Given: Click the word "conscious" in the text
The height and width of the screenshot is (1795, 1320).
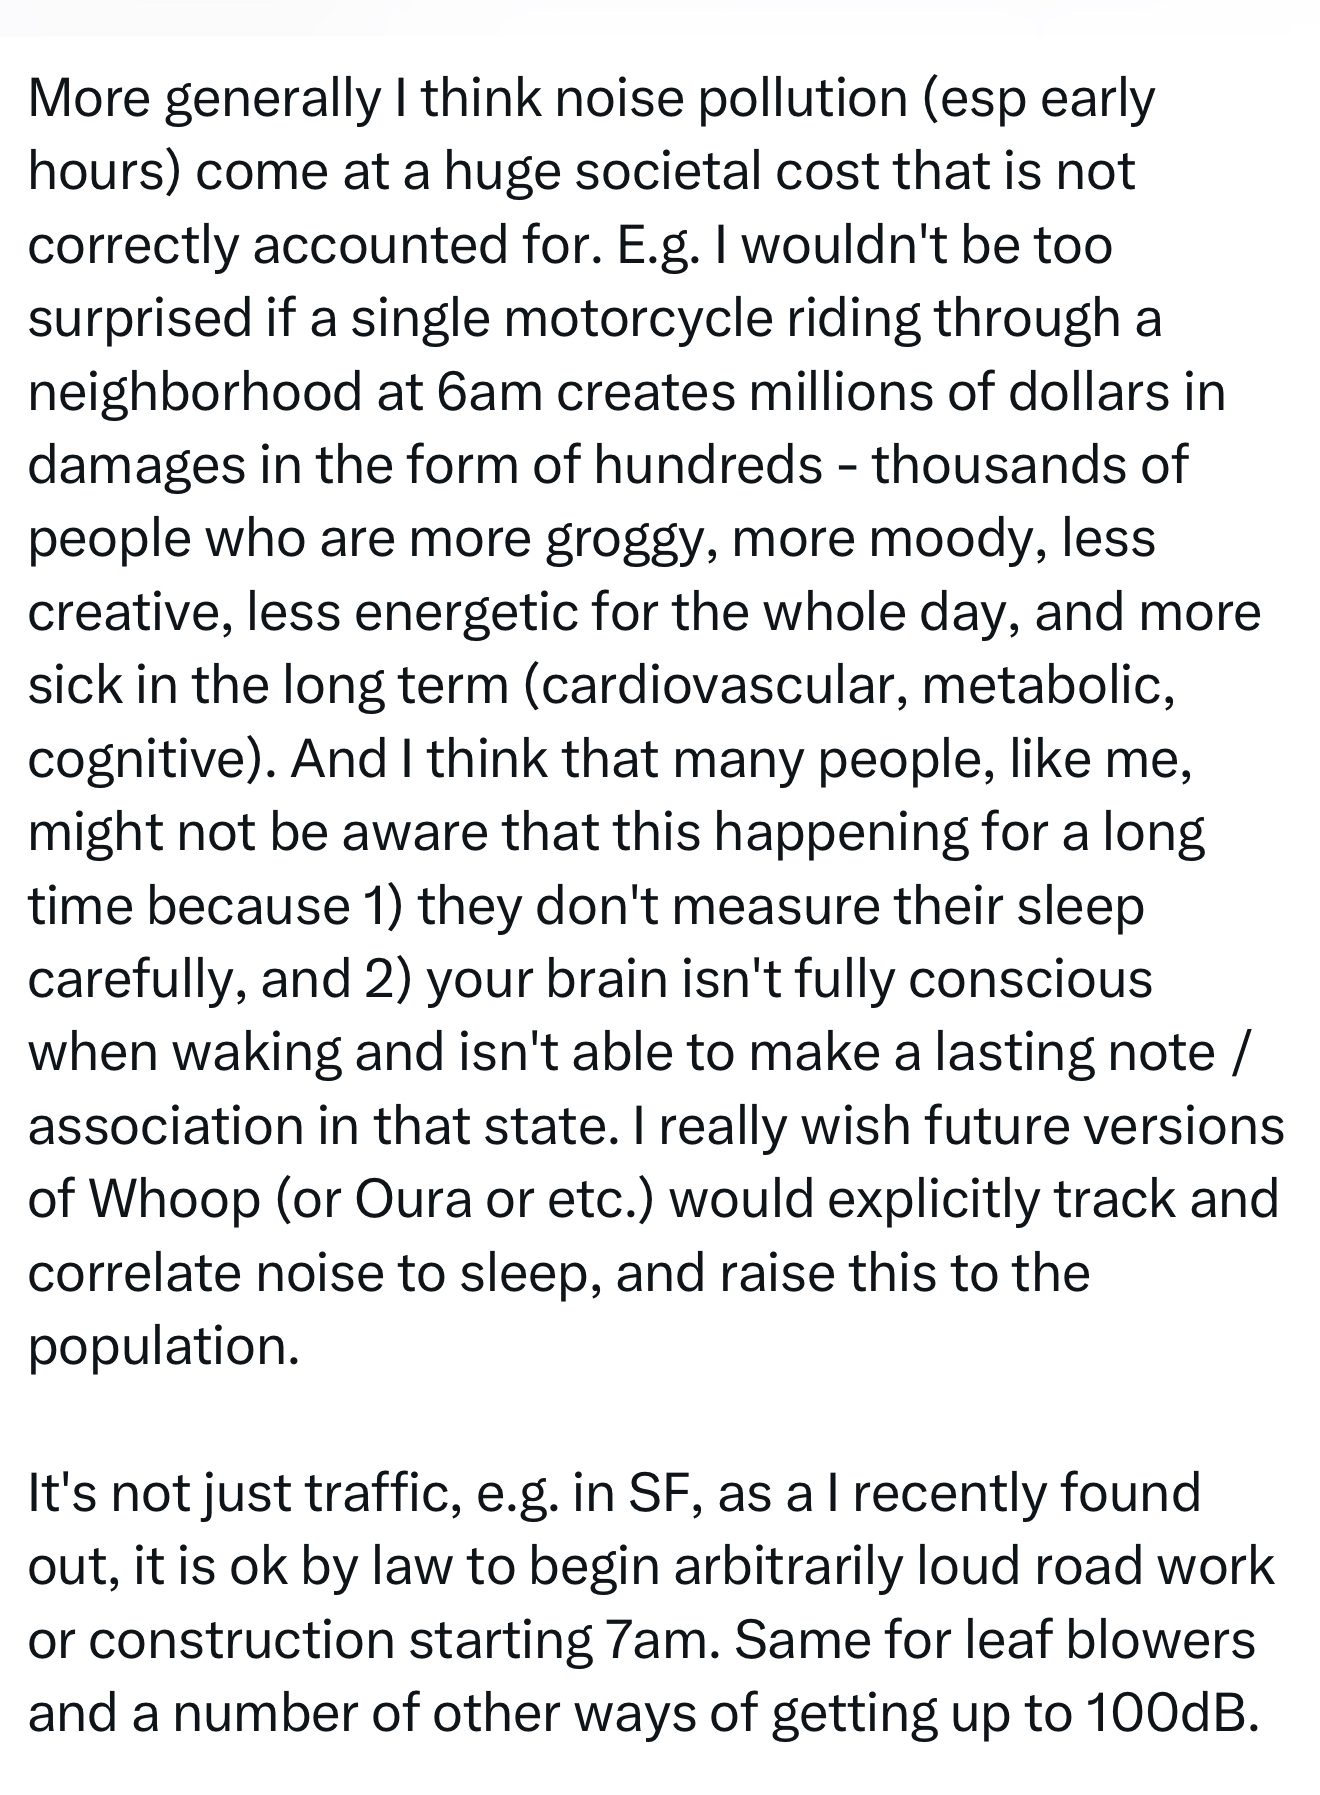Looking at the screenshot, I should [1030, 979].
